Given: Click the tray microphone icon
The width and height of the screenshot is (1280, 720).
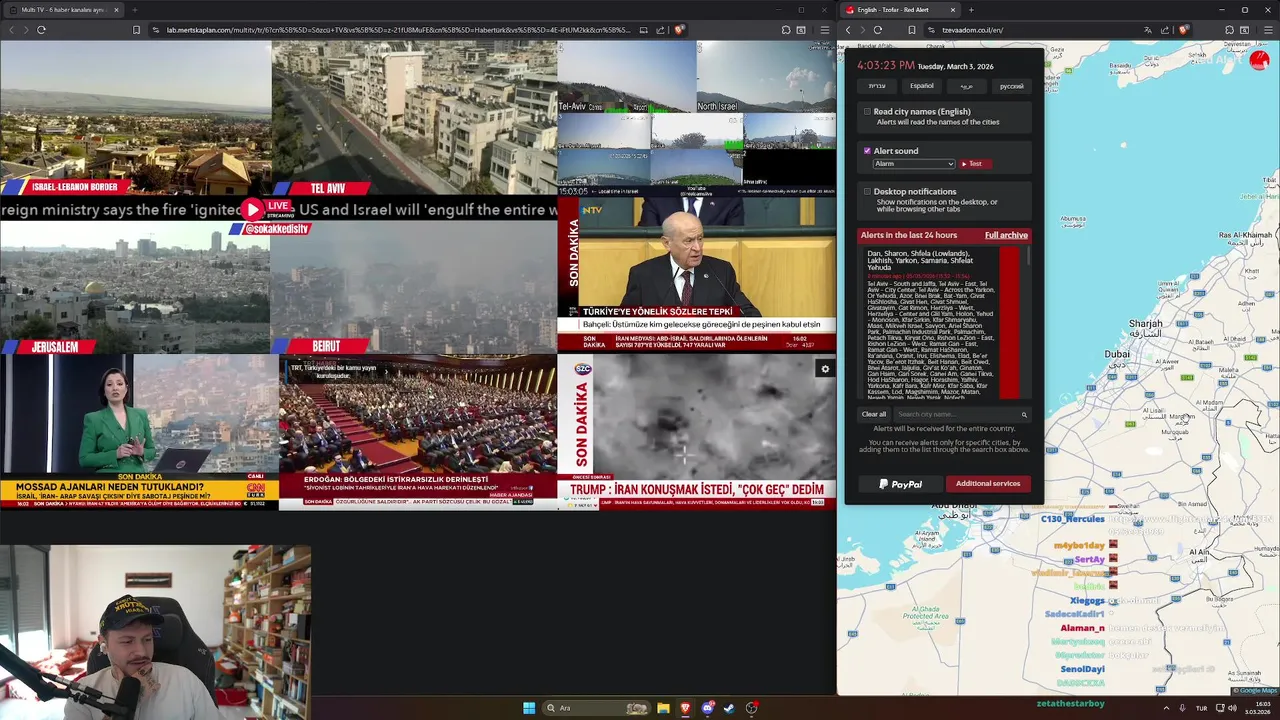Looking at the screenshot, I should tap(1182, 708).
